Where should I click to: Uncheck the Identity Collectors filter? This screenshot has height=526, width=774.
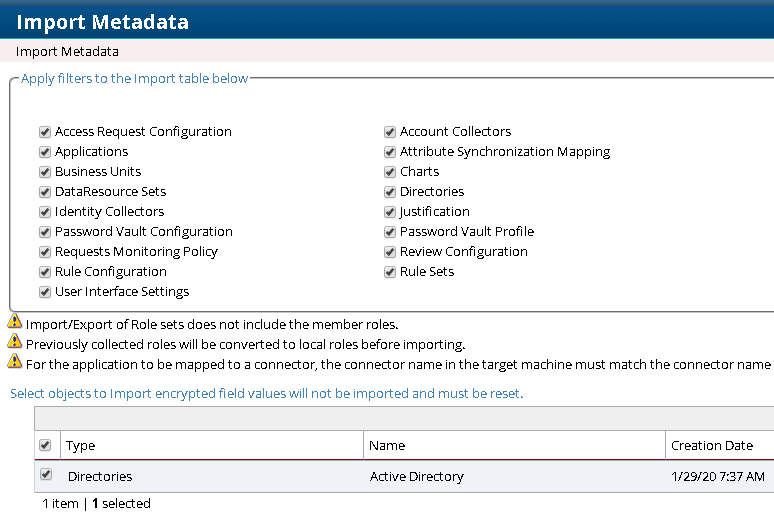click(x=45, y=212)
